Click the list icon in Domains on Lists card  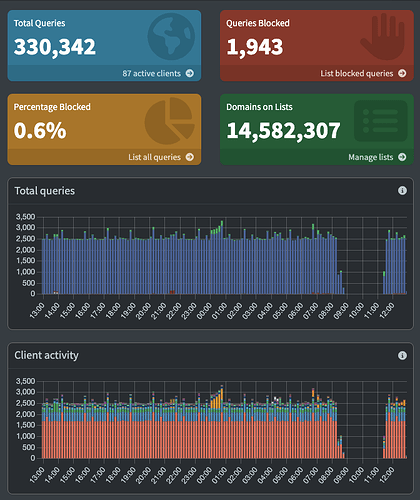(381, 121)
